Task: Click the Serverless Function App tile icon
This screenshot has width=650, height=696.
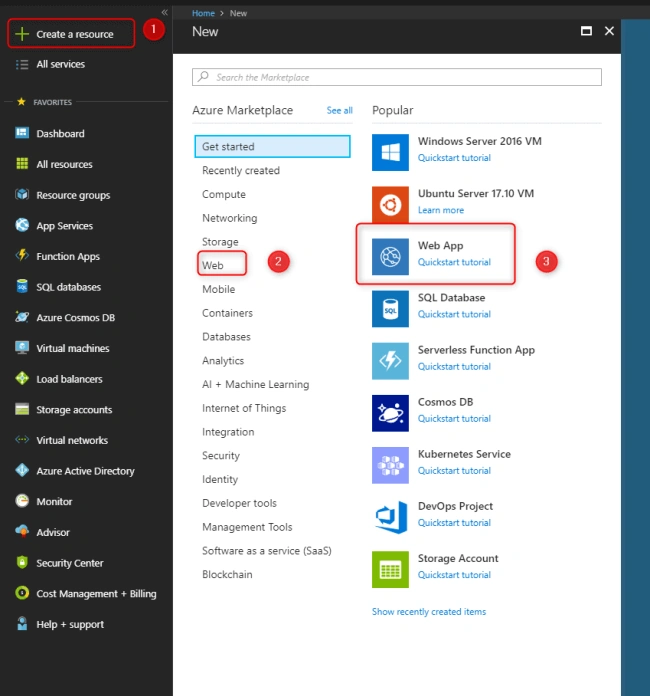Action: point(390,361)
